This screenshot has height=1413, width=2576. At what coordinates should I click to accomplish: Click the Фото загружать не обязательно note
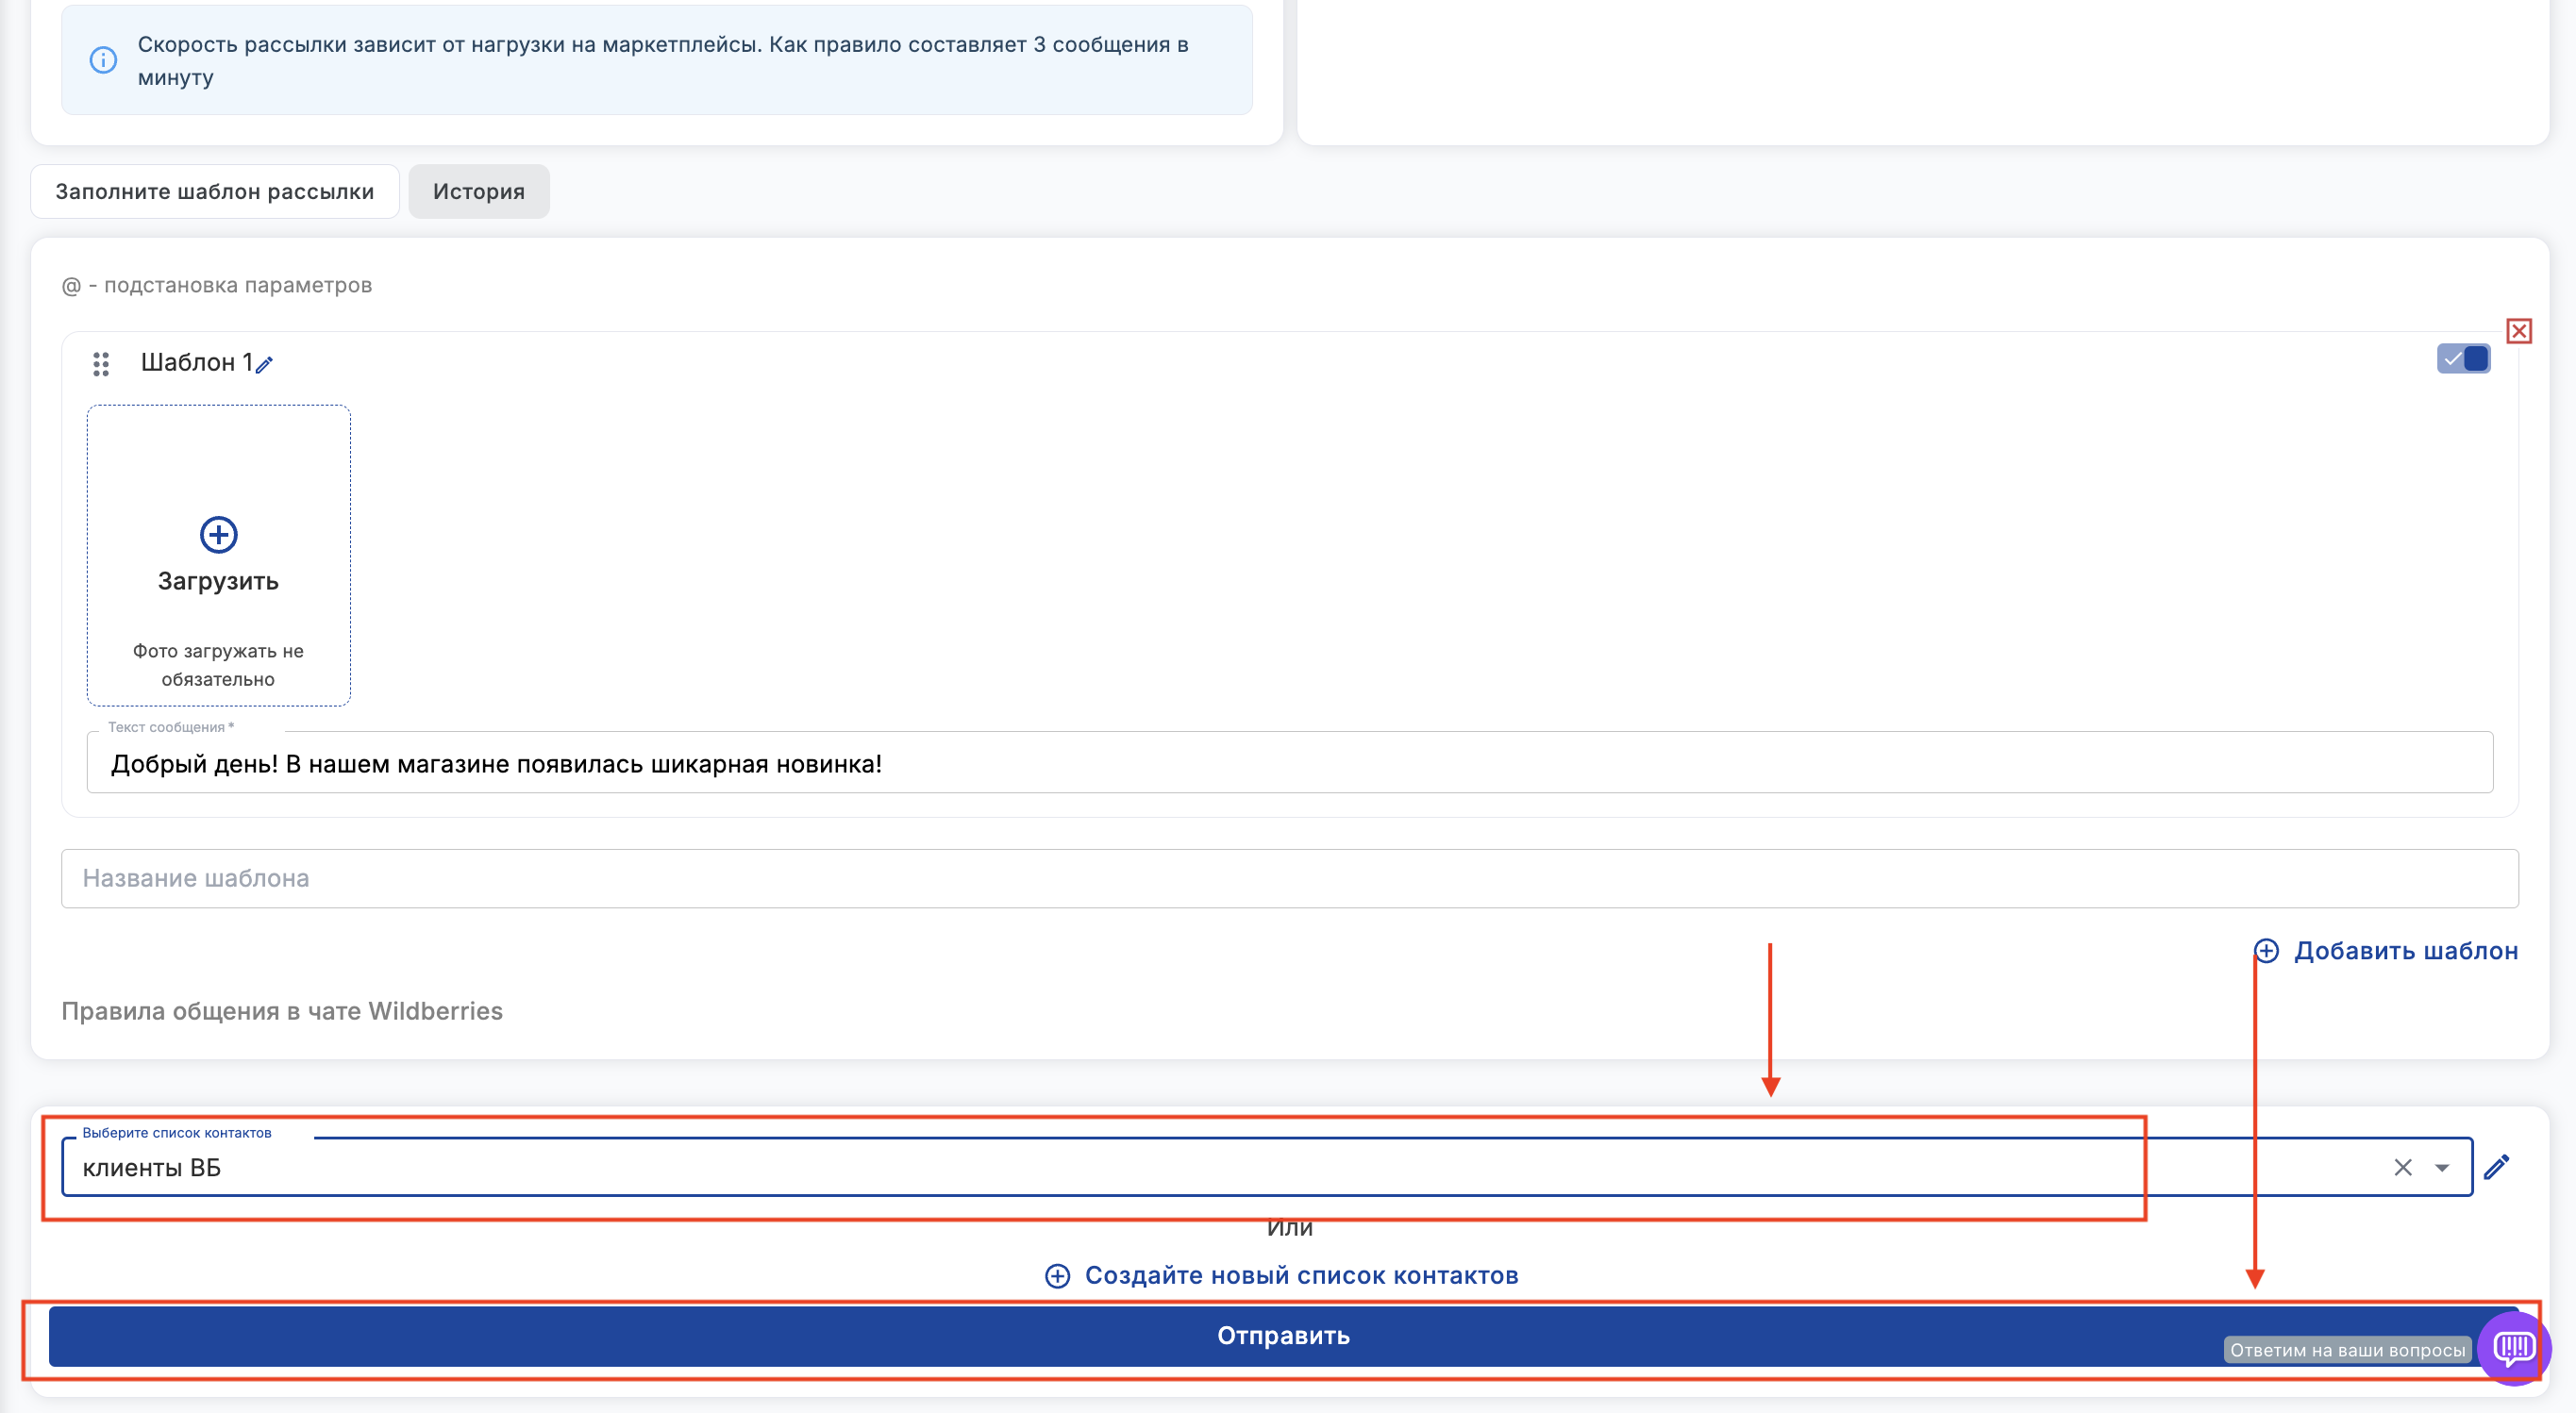pyautogui.click(x=218, y=665)
